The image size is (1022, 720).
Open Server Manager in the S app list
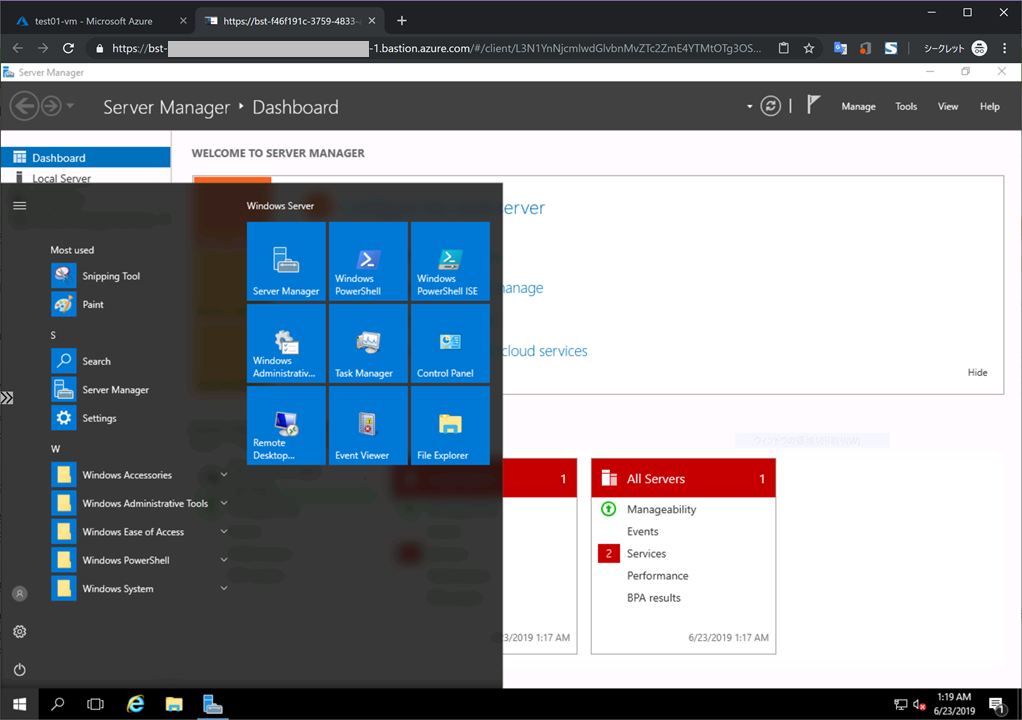point(139,390)
